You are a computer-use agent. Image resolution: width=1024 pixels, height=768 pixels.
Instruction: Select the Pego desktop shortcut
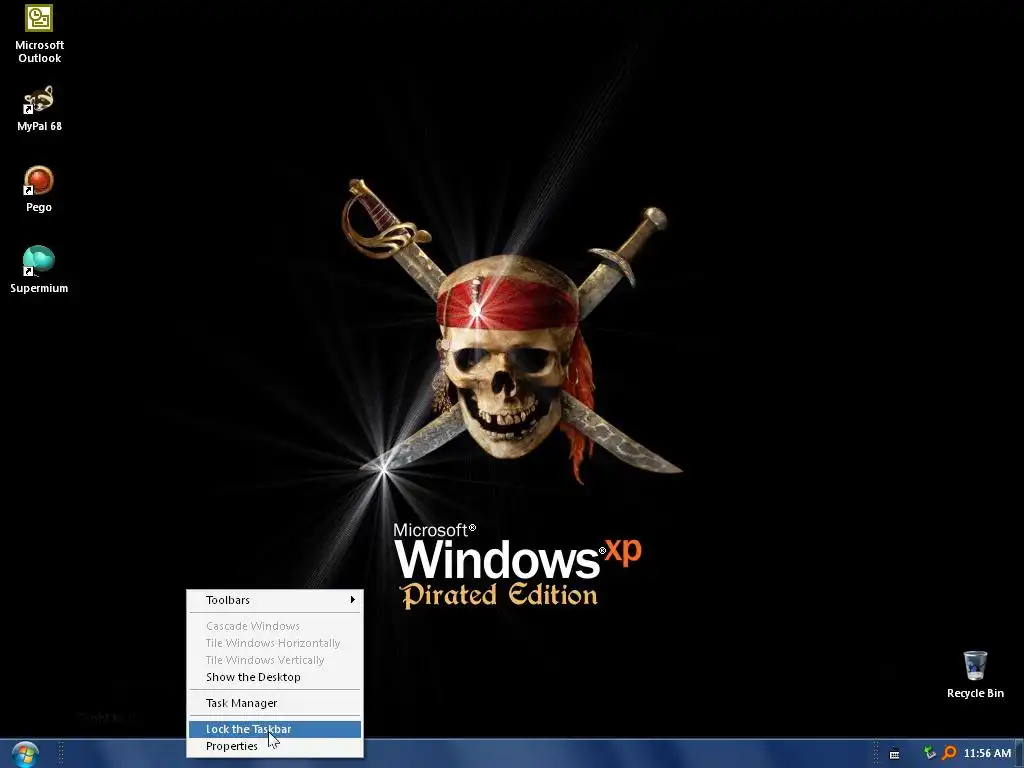tap(39, 189)
